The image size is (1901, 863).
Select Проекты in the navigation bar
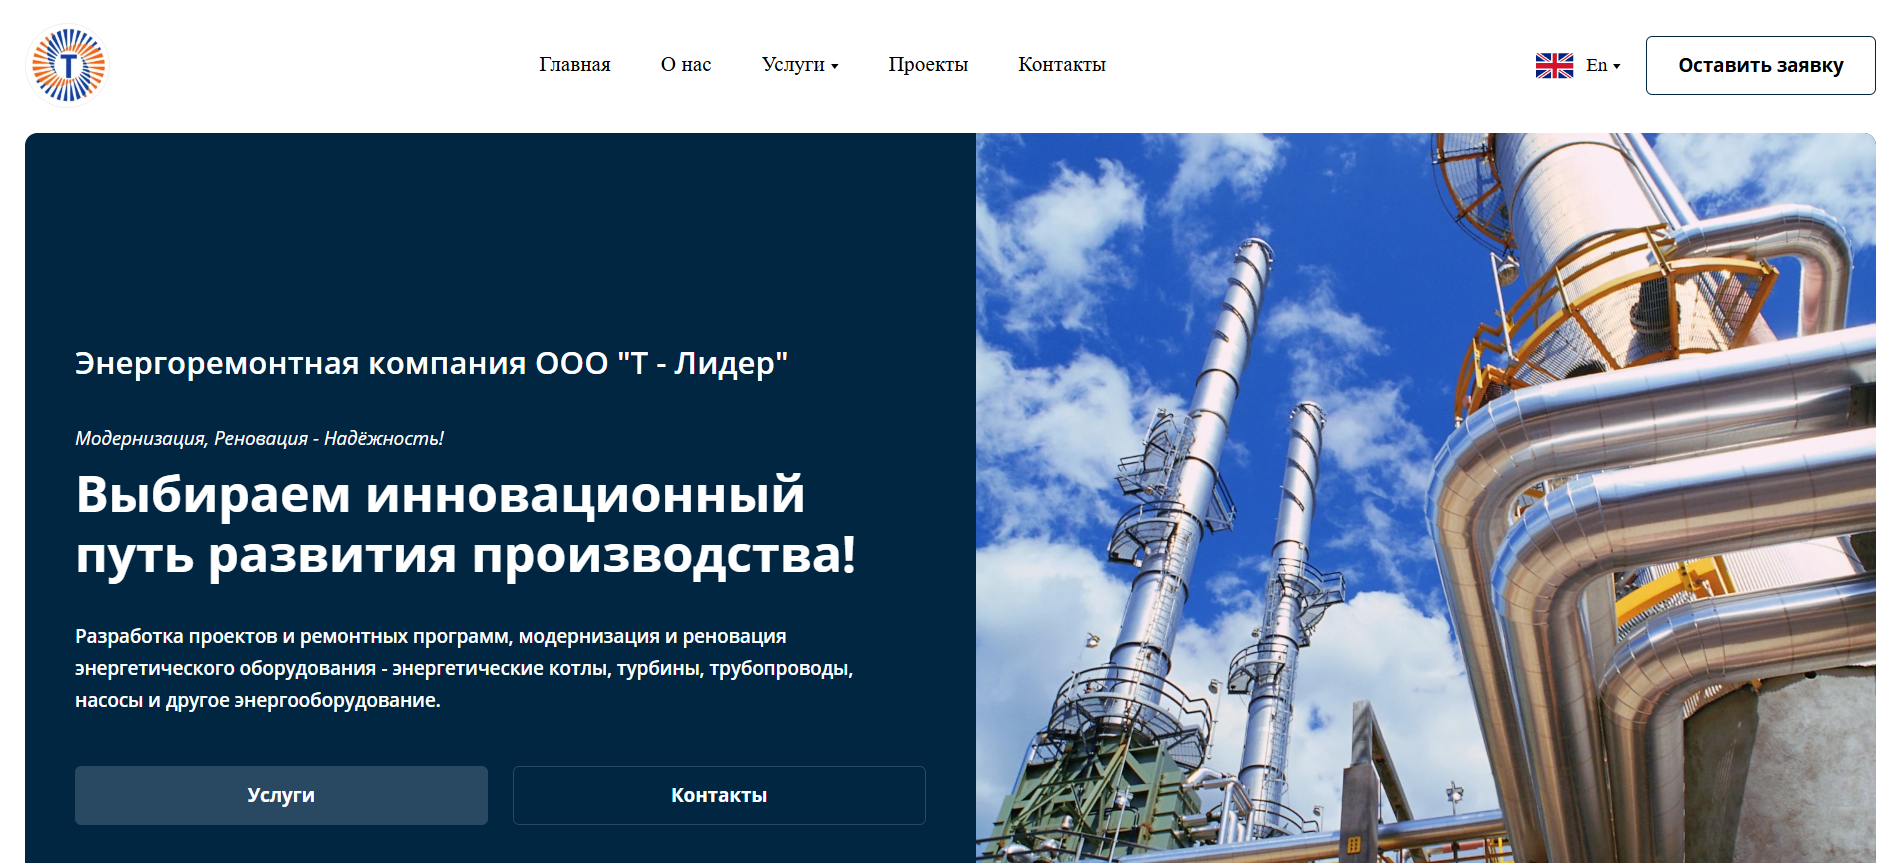pyautogui.click(x=927, y=65)
